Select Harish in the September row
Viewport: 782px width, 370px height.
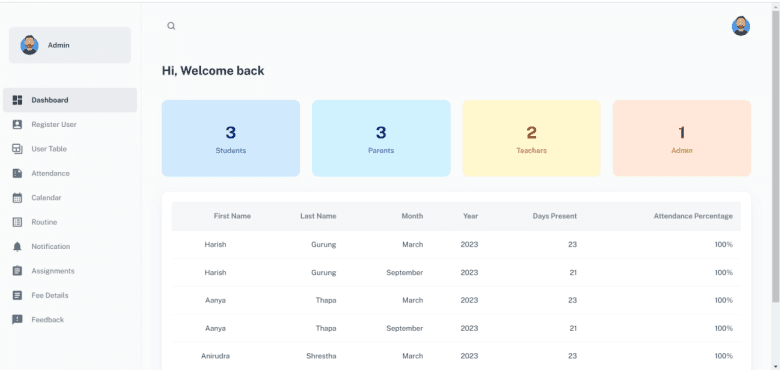coord(215,273)
